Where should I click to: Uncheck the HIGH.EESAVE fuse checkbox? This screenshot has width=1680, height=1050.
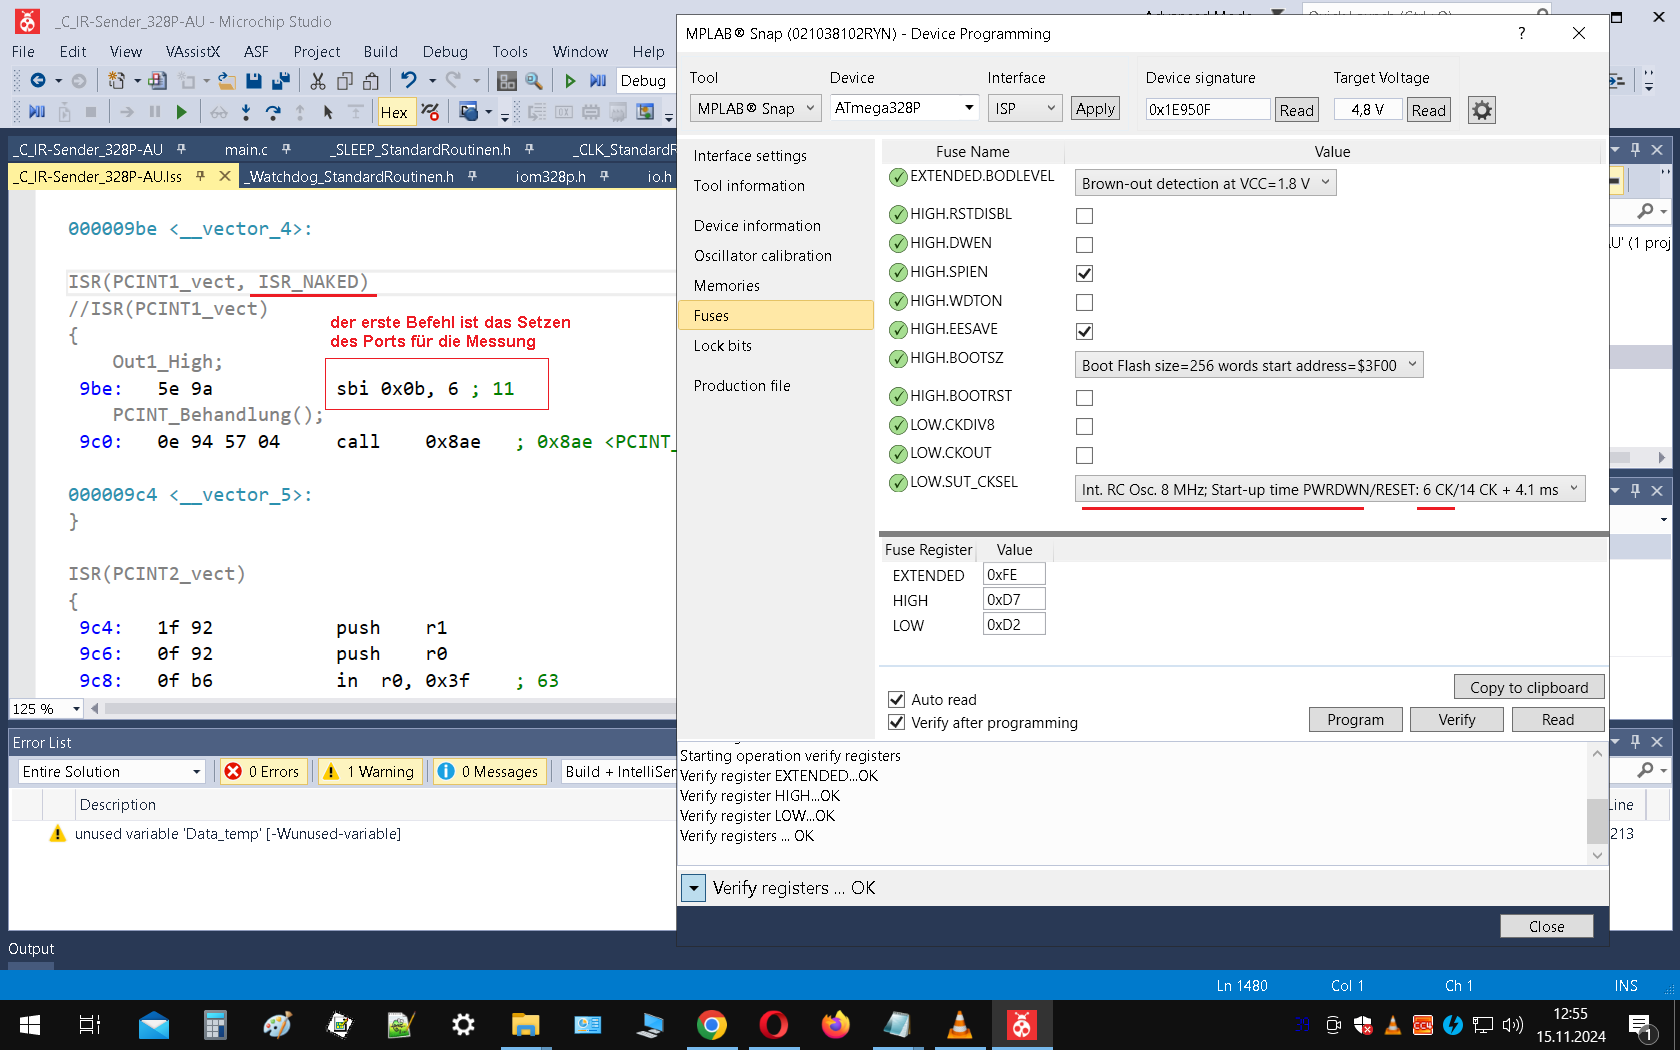click(1084, 331)
